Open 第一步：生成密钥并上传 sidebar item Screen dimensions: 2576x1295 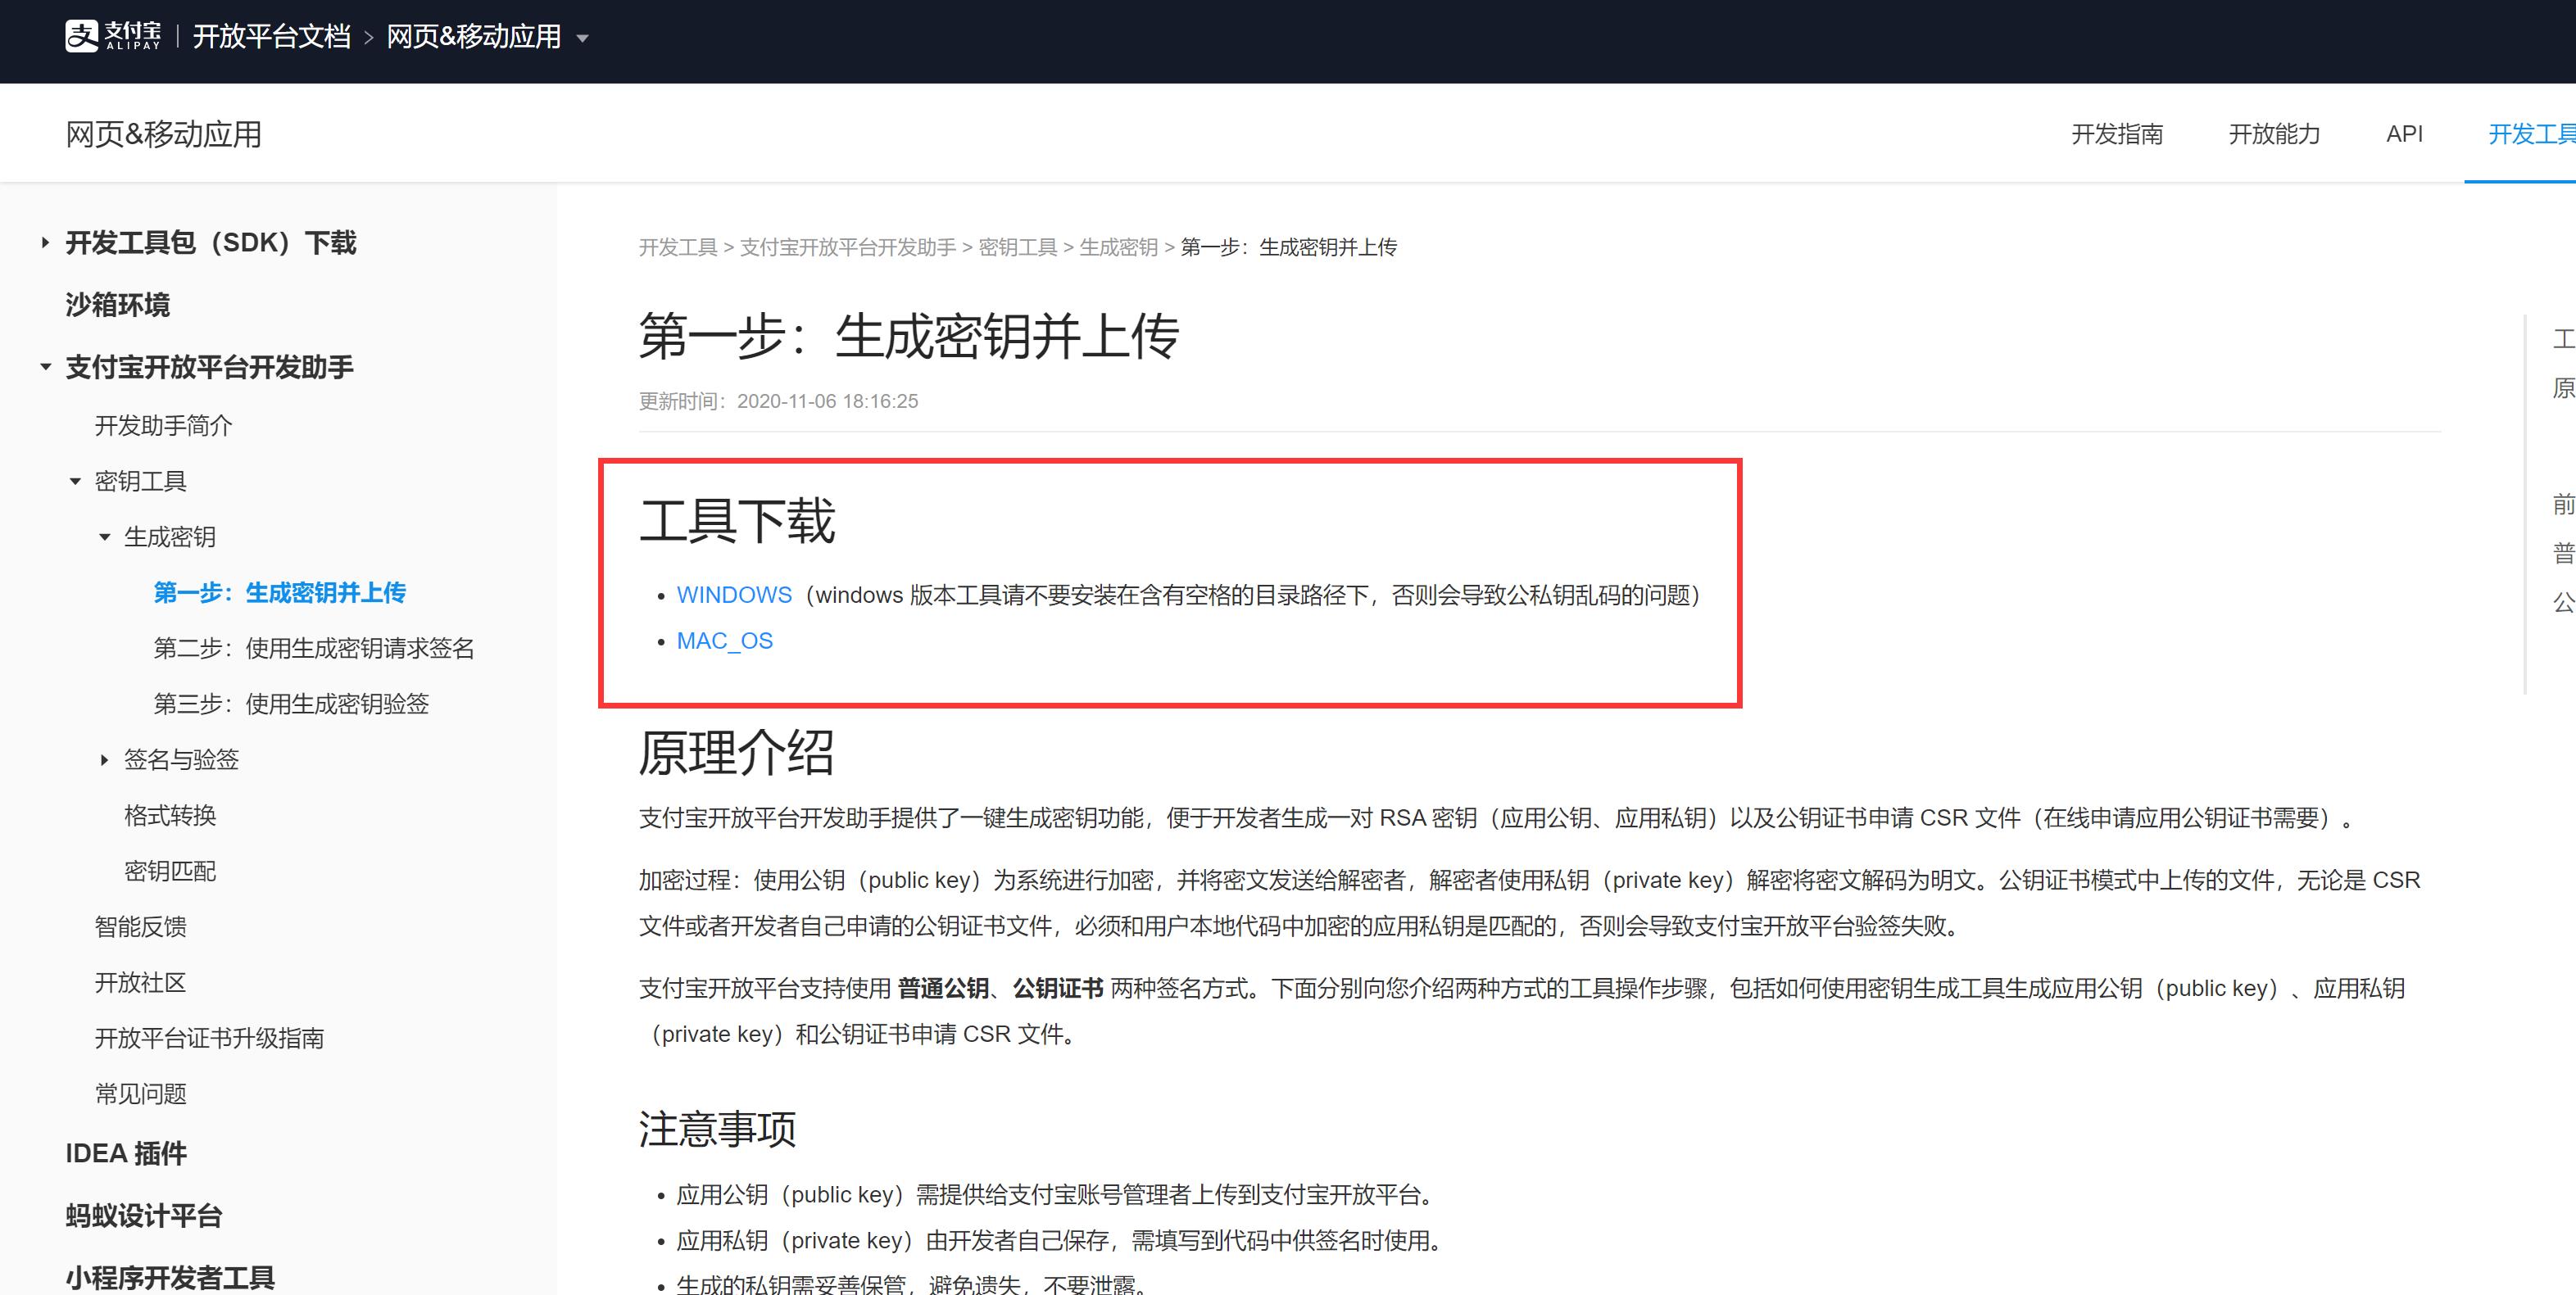(x=280, y=593)
